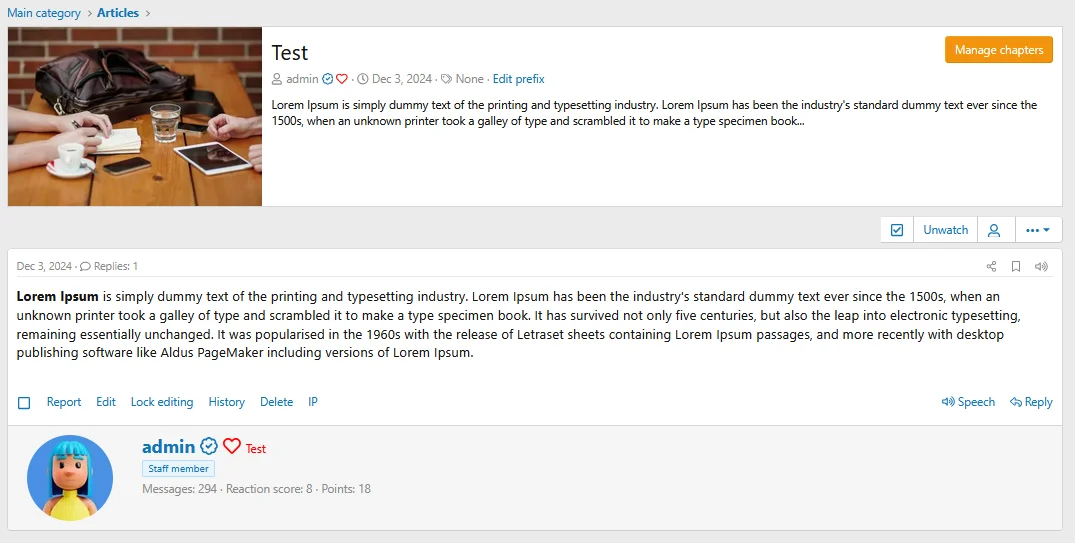Click Lock editing on the post
Viewport: 1075px width, 543px height.
tap(162, 402)
